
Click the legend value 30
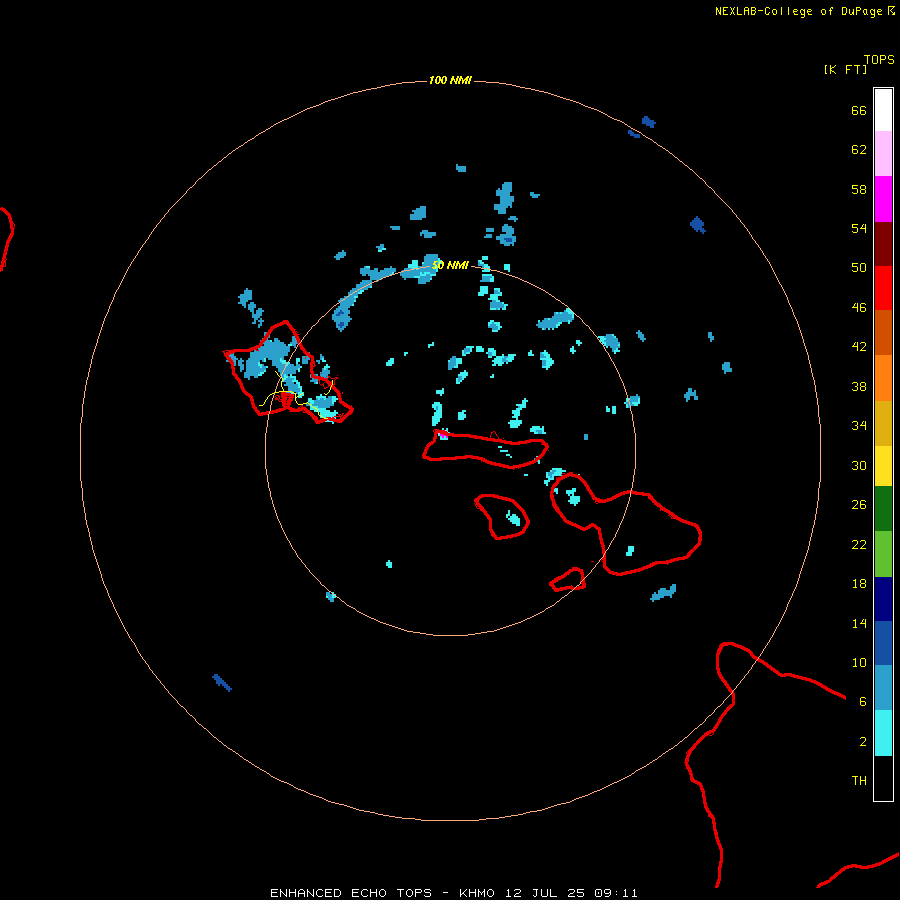tap(859, 465)
